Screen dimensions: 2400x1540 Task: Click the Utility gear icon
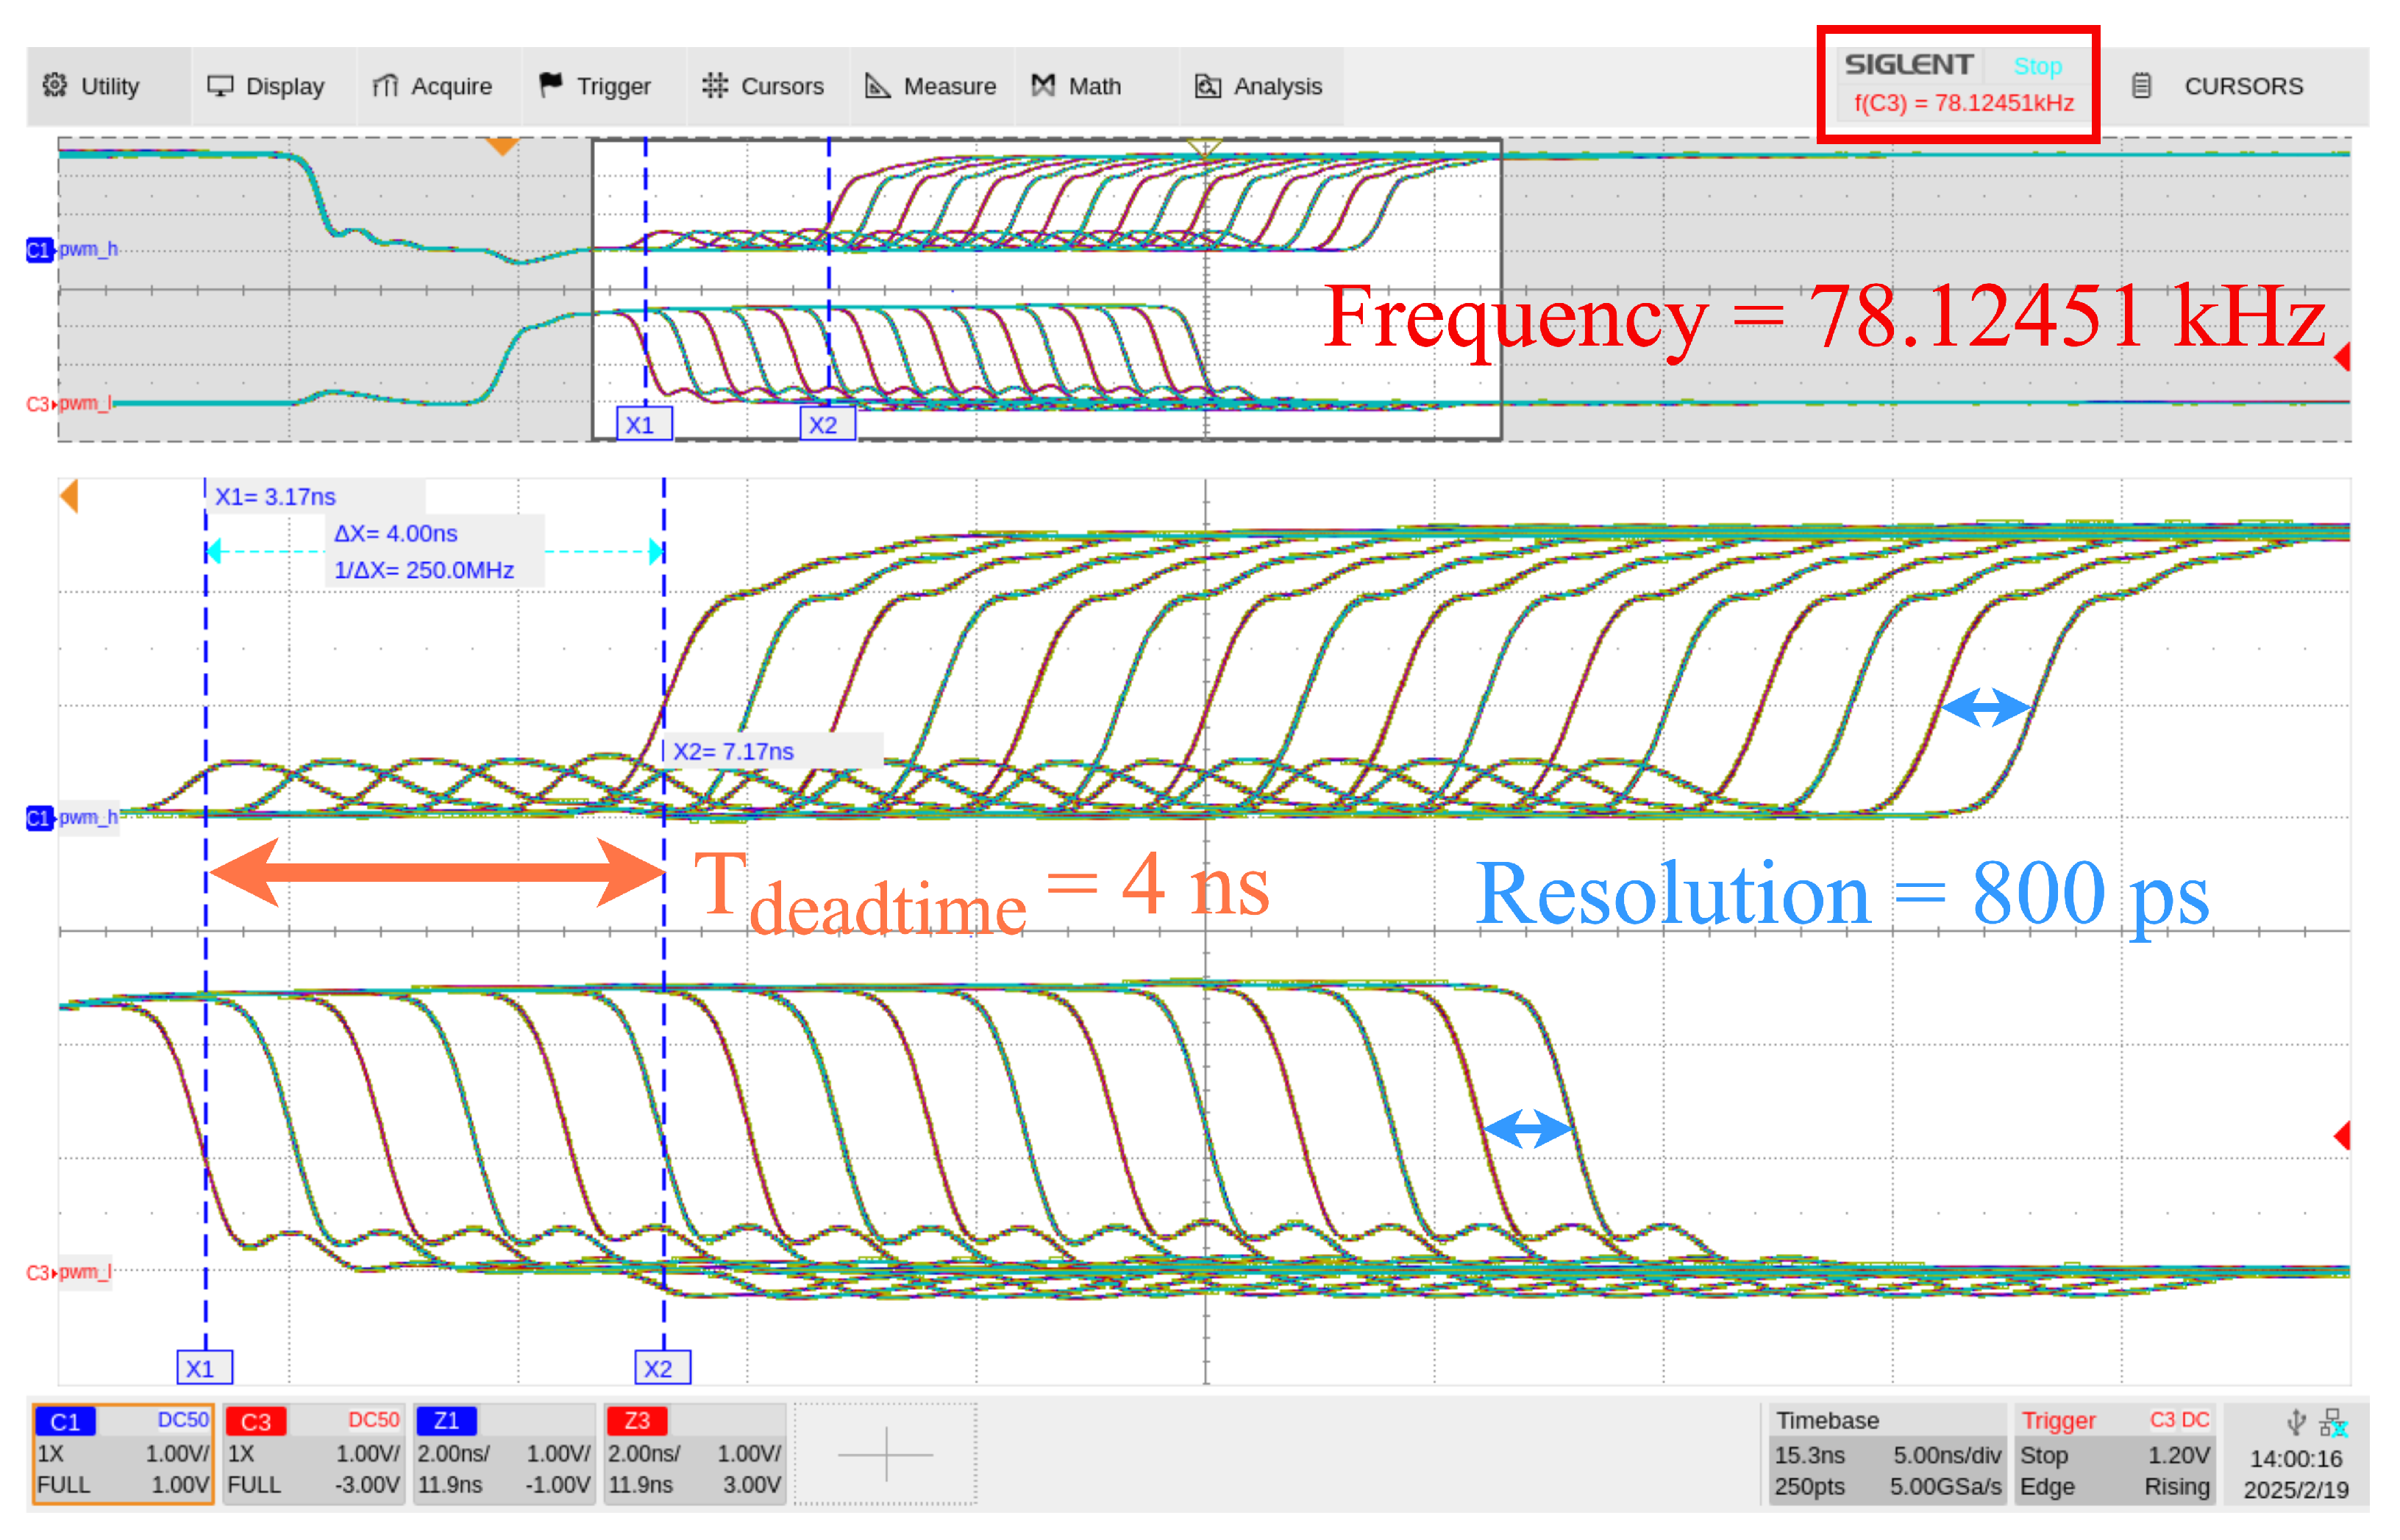[x=55, y=85]
